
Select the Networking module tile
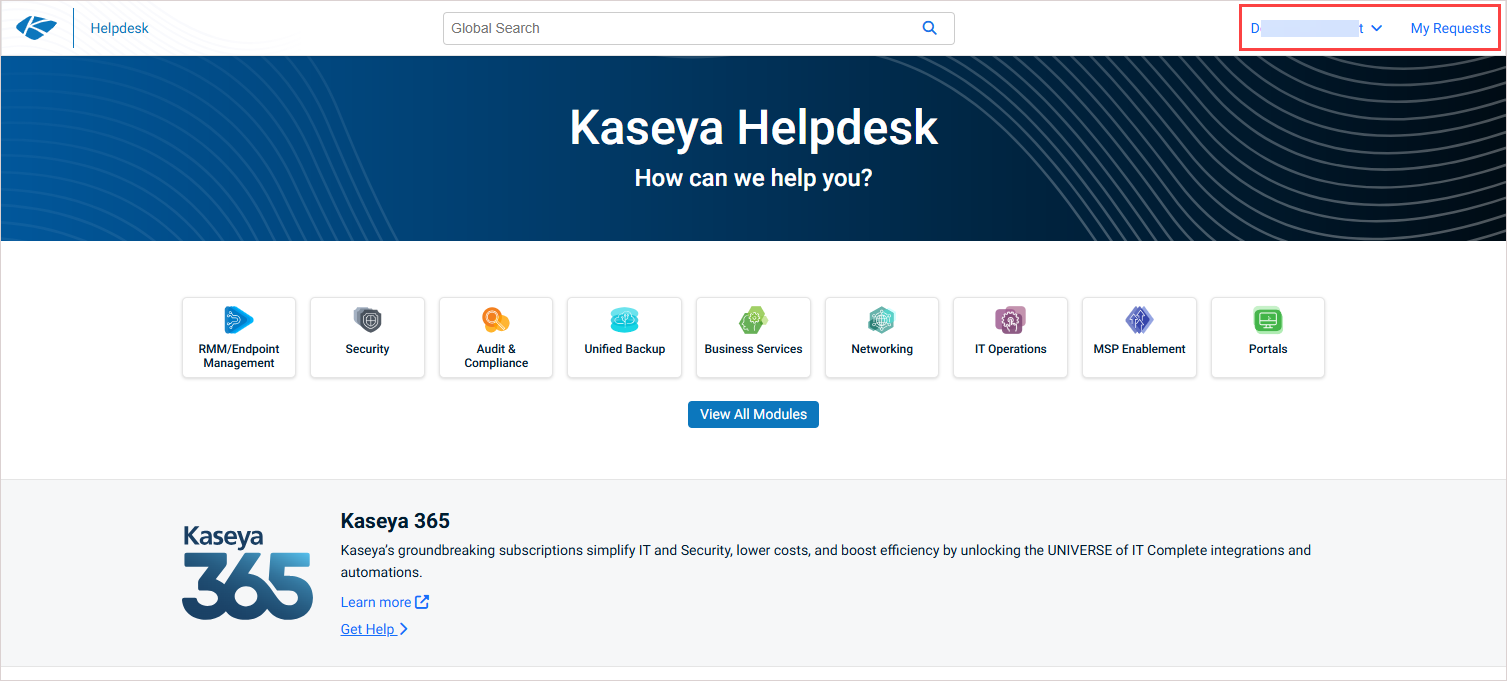[881, 337]
